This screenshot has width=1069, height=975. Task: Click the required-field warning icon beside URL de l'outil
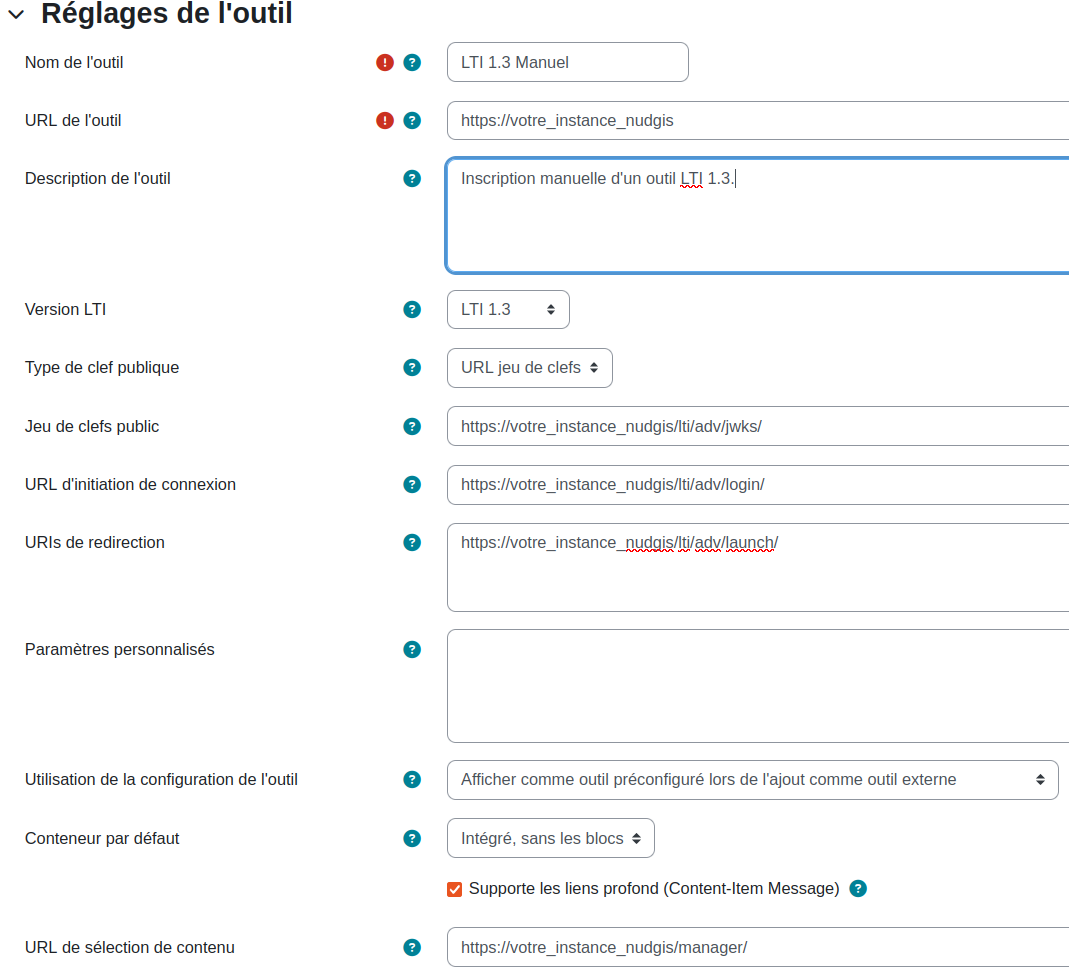click(385, 121)
